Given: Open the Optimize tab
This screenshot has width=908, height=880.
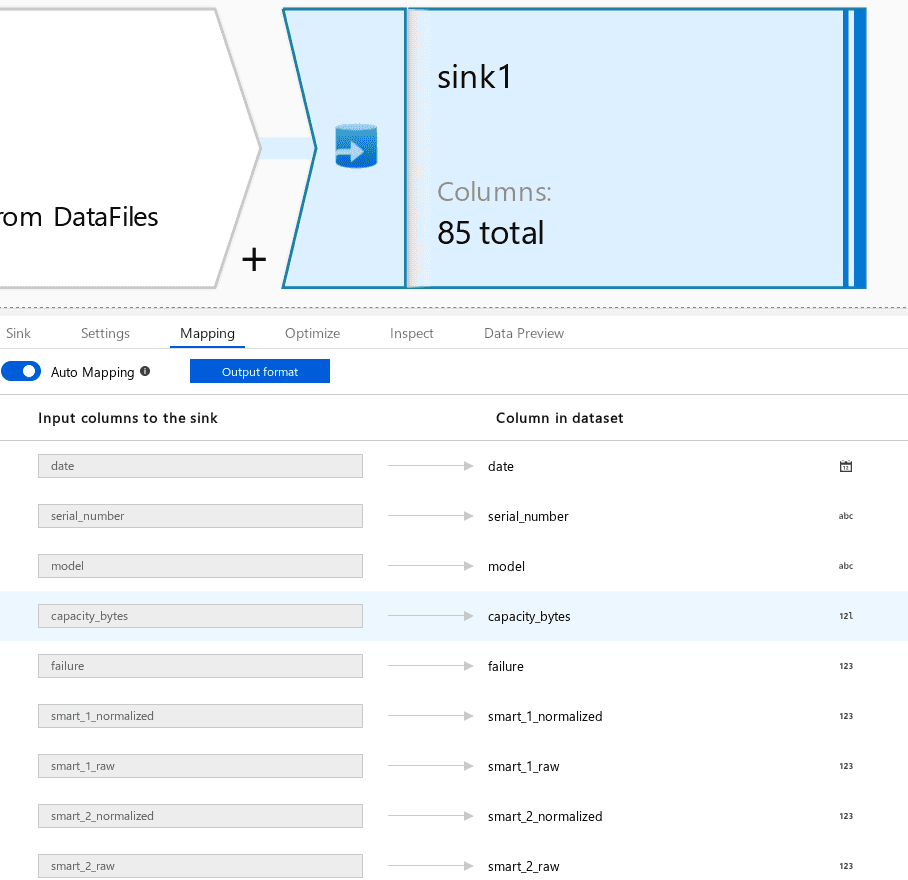Looking at the screenshot, I should coord(312,333).
